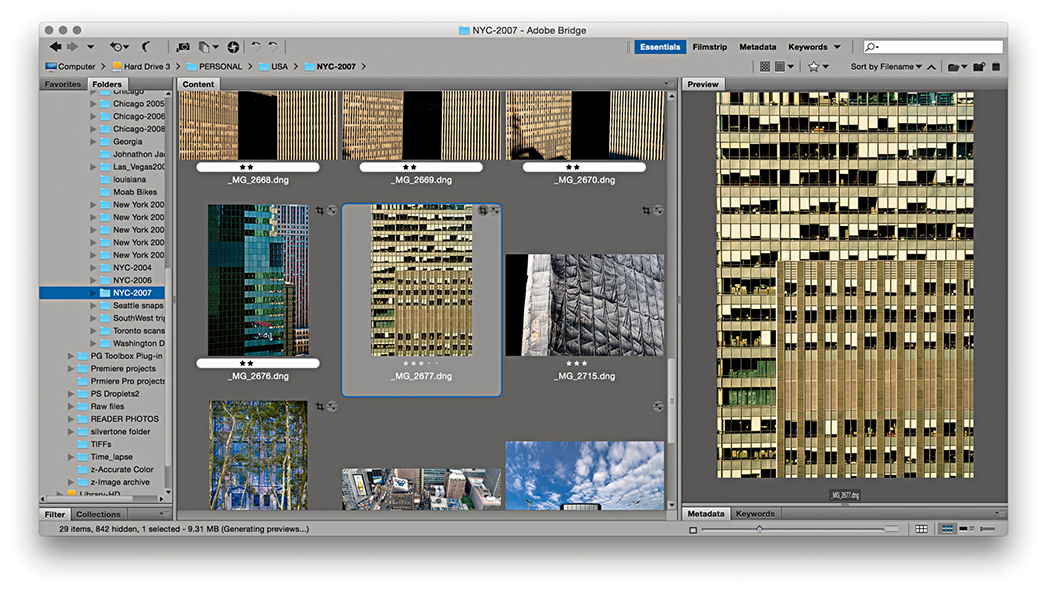Switch to view content as thumbnails
Image resolution: width=1047 pixels, height=592 pixels.
point(946,529)
